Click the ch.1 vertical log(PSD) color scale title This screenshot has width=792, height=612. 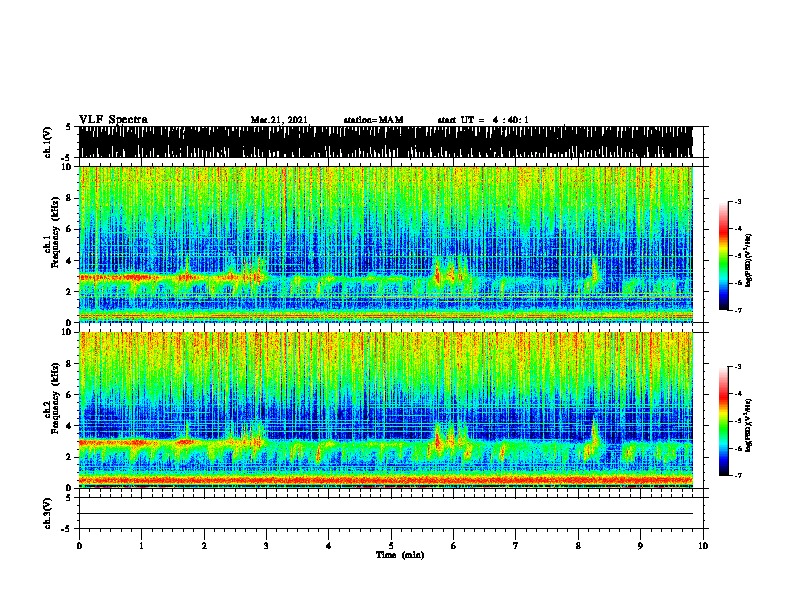click(x=749, y=261)
